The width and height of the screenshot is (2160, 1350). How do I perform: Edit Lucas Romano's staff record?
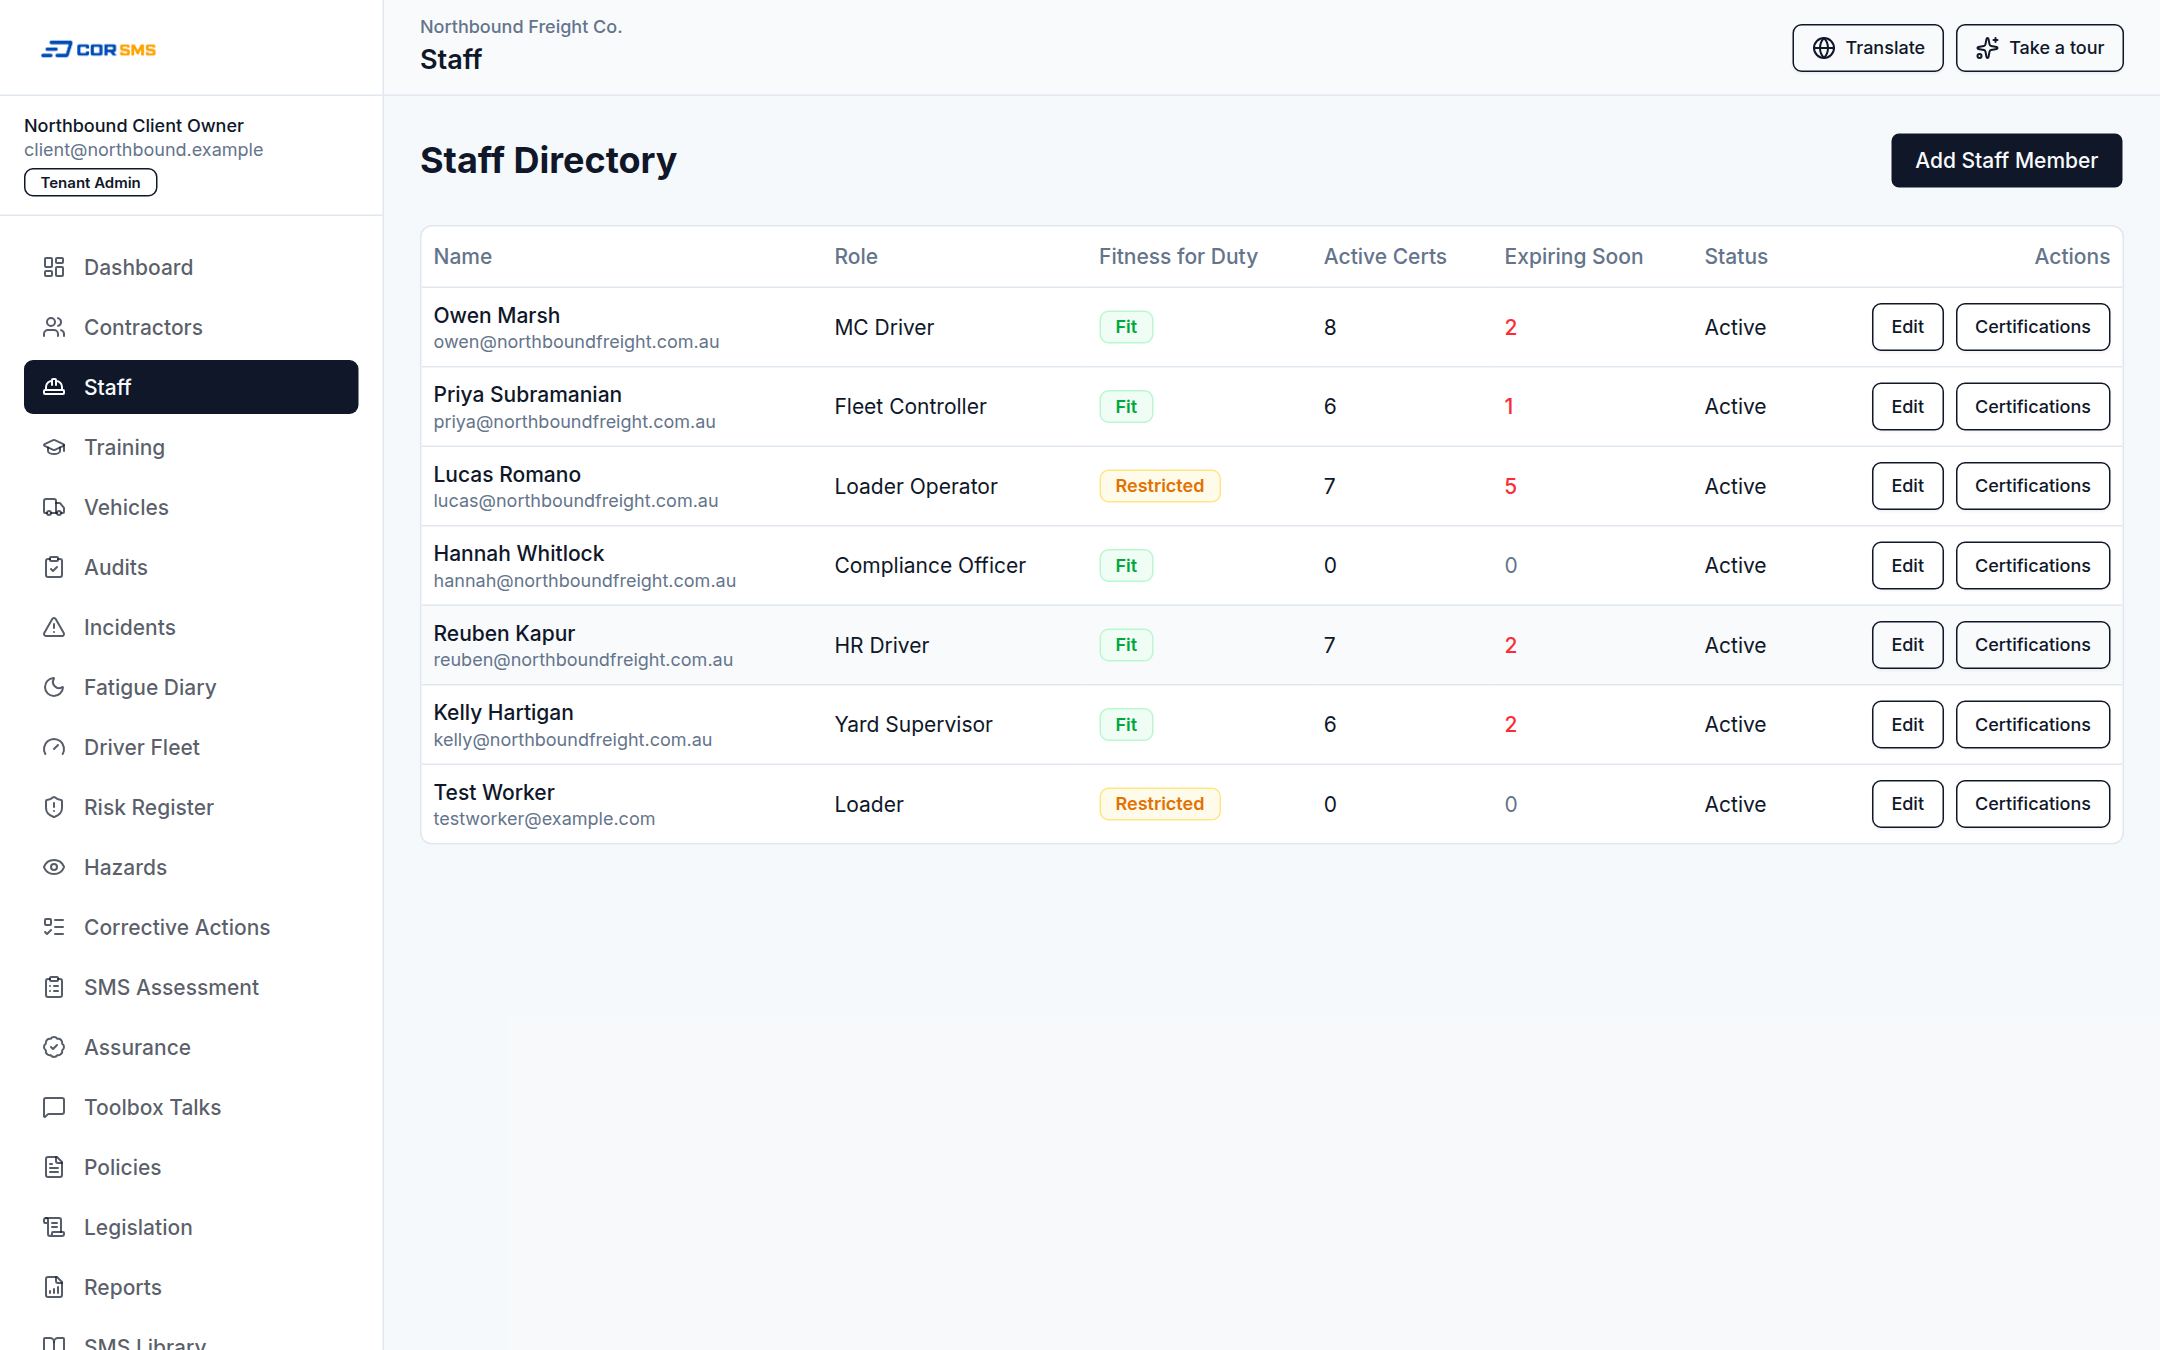pos(1907,486)
